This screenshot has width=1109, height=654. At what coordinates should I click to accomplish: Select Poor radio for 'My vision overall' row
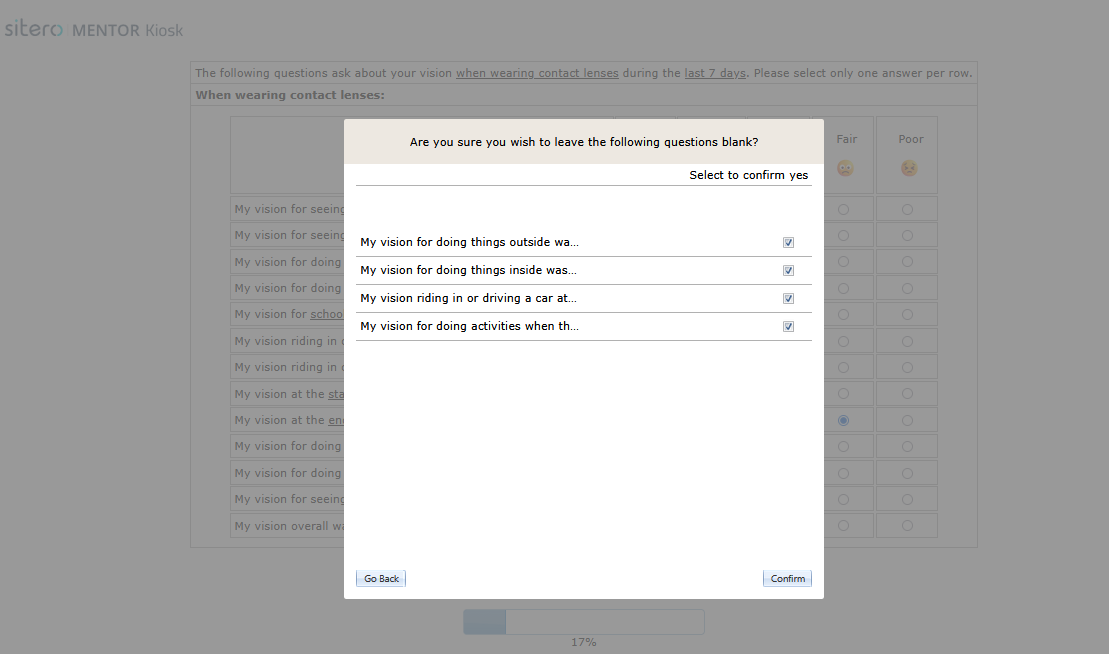click(x=907, y=526)
